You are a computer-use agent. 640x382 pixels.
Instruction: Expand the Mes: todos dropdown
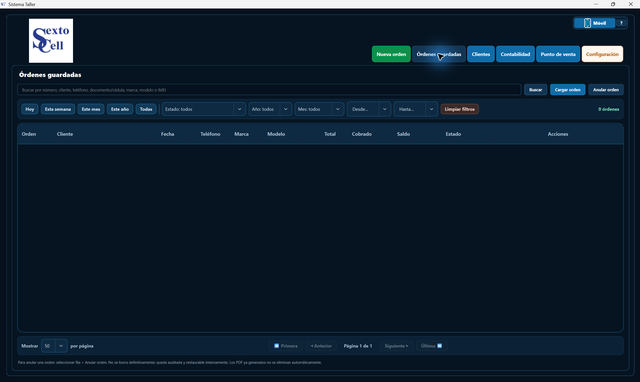319,109
